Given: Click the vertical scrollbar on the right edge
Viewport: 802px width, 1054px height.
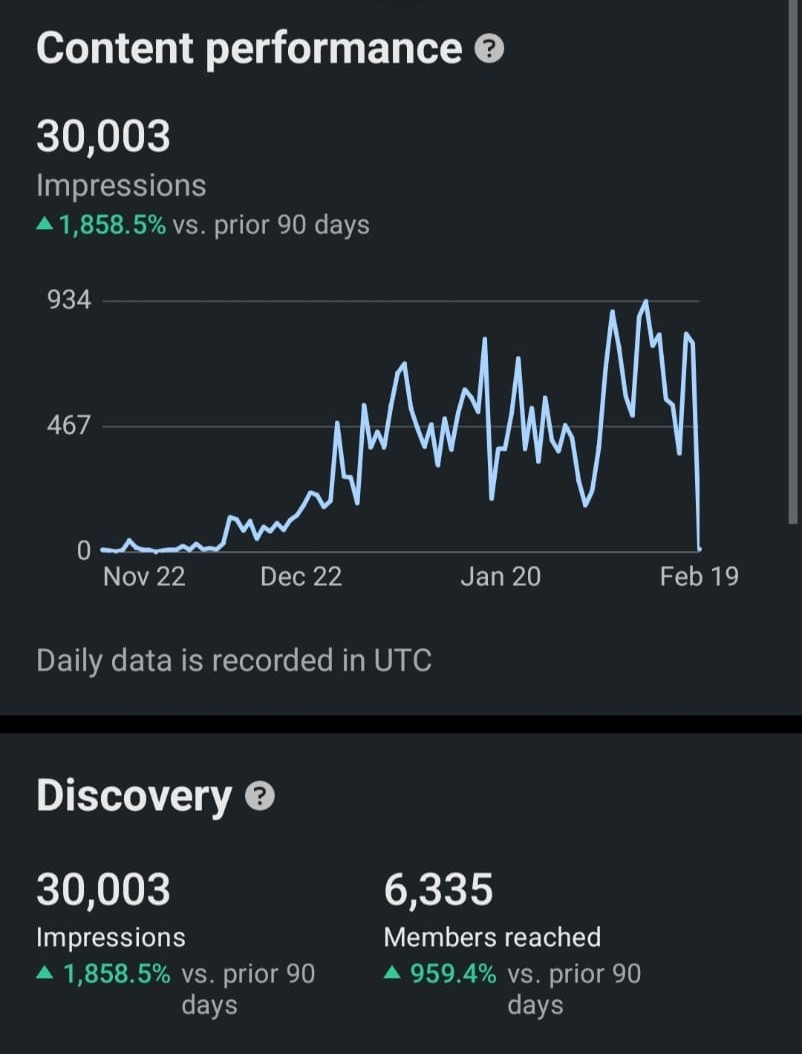Looking at the screenshot, I should pos(794,260).
